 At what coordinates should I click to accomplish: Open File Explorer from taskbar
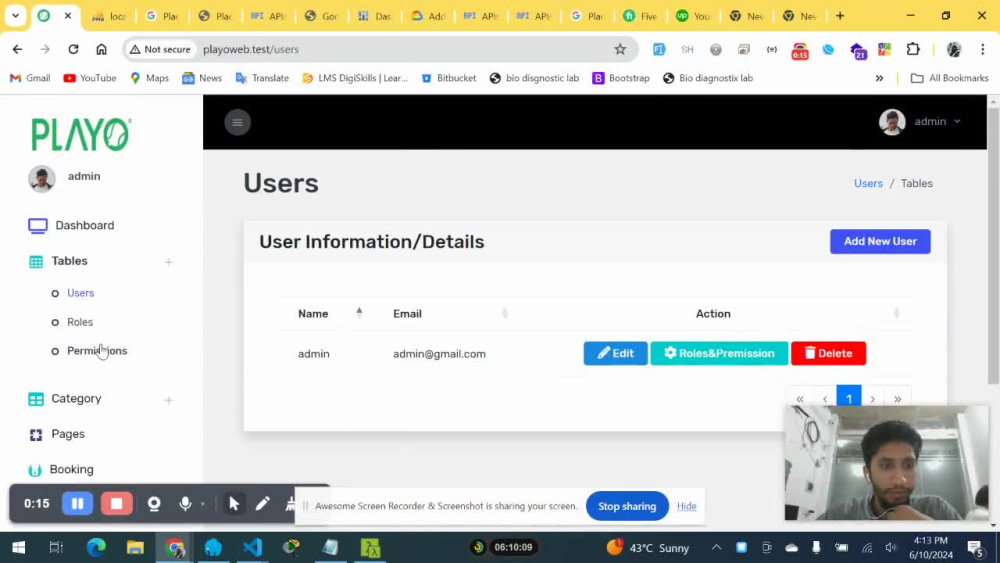coord(135,547)
